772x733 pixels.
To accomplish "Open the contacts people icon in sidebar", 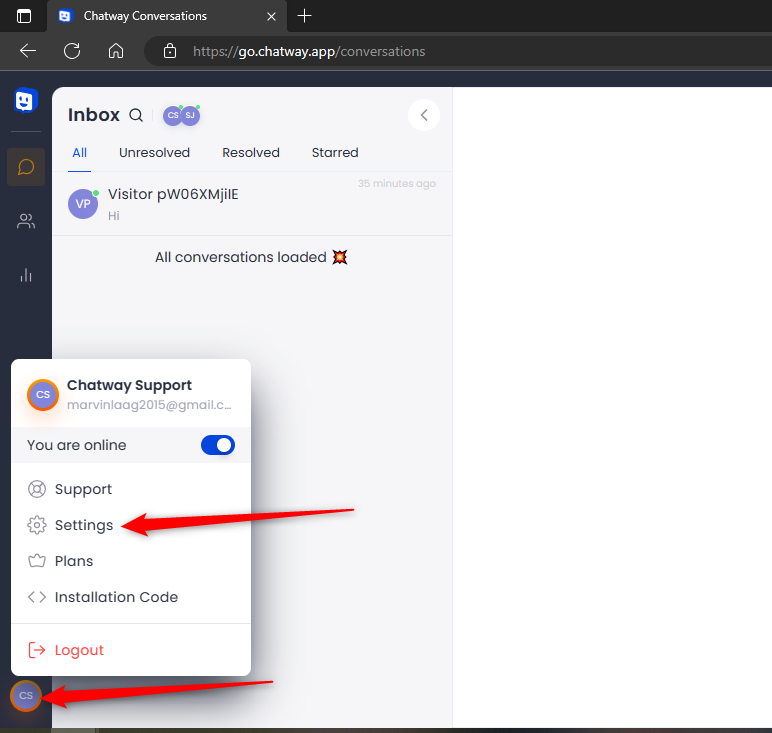I will point(26,221).
